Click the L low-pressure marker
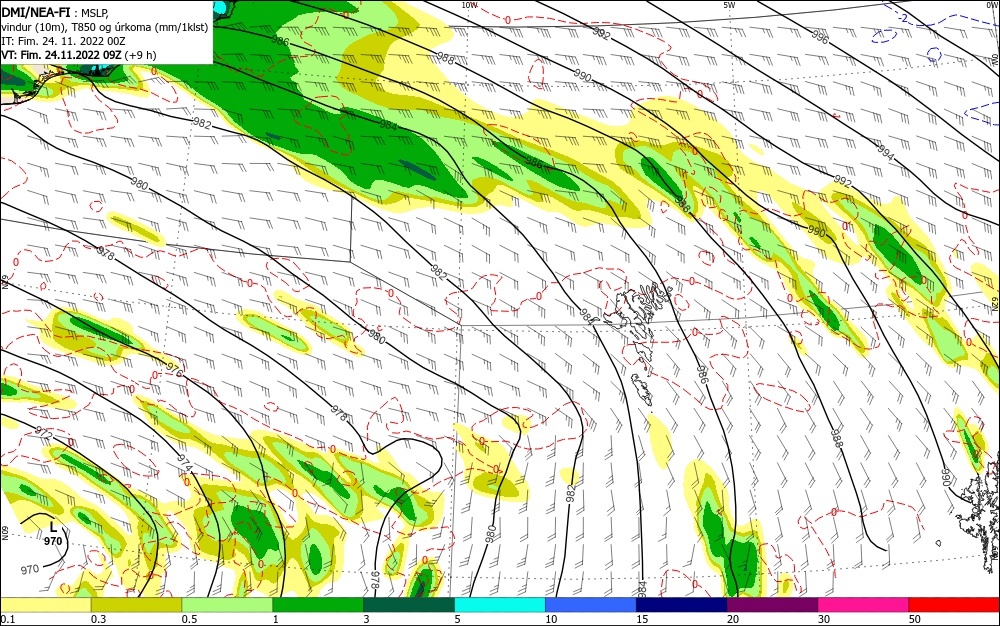Image resolution: width=1000 pixels, height=626 pixels. [x=53, y=527]
